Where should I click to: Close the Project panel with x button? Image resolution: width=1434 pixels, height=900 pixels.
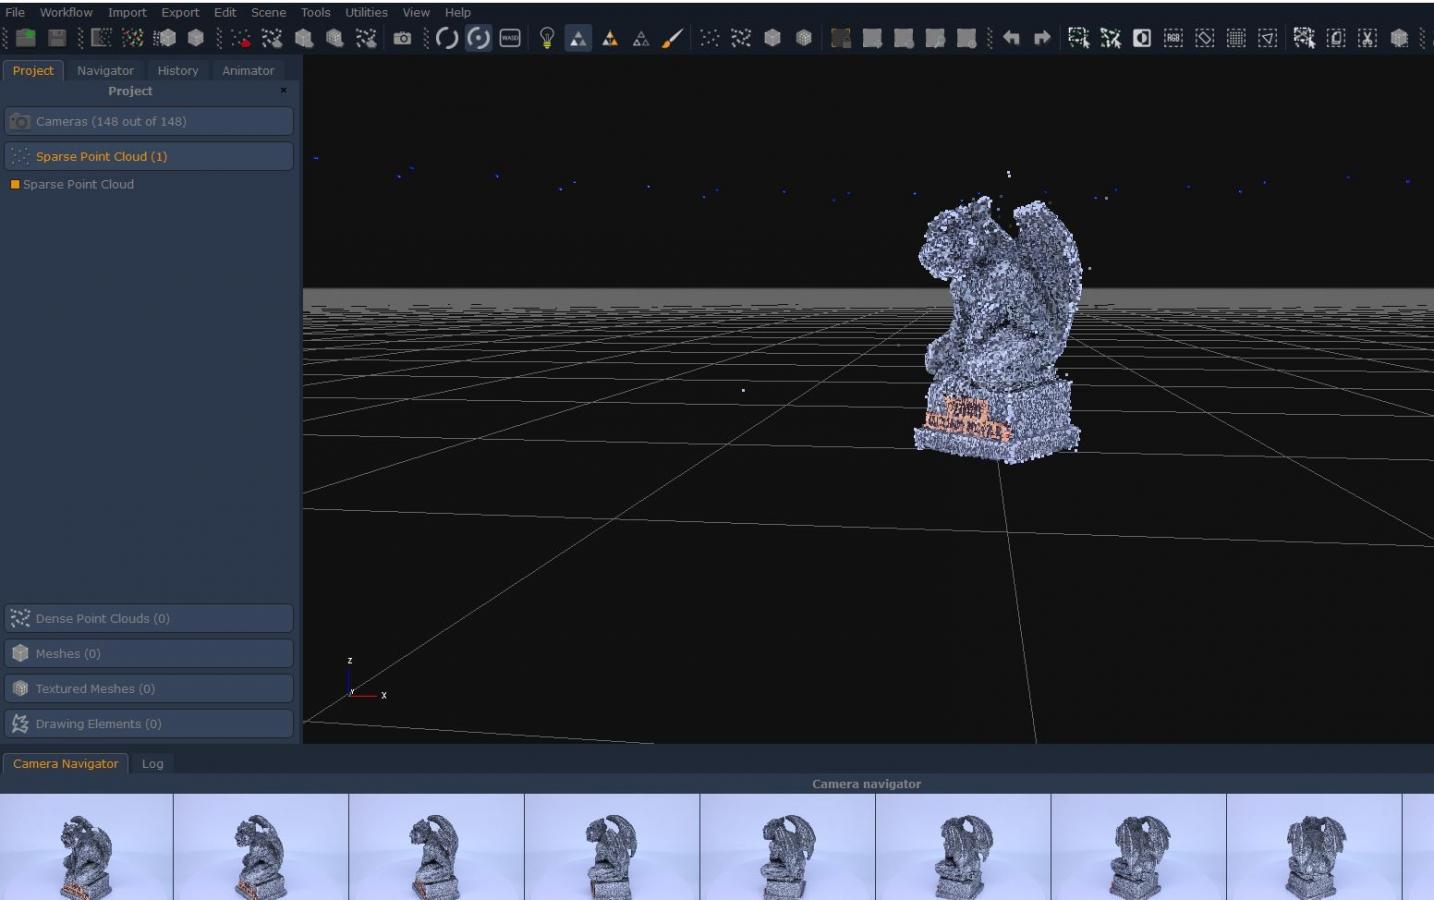tap(284, 90)
